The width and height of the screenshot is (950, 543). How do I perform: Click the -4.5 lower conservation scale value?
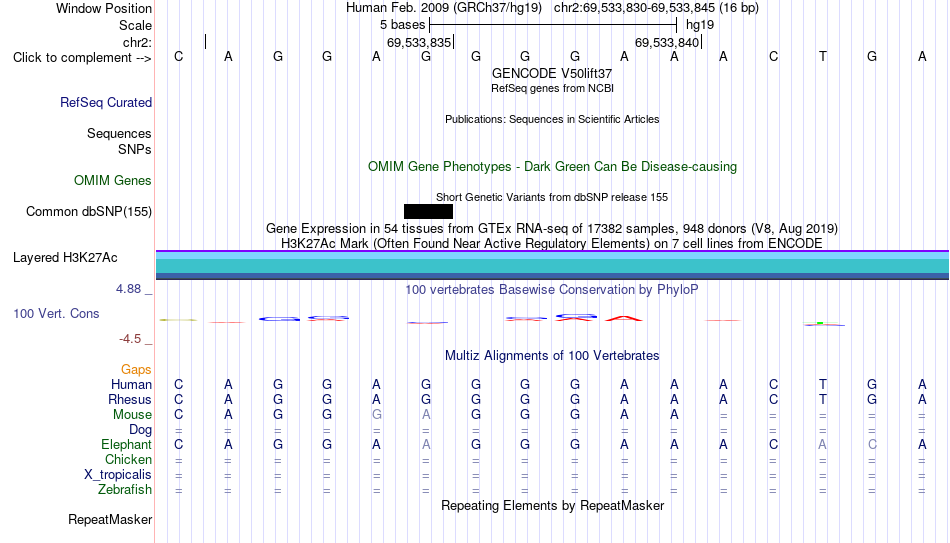click(130, 339)
